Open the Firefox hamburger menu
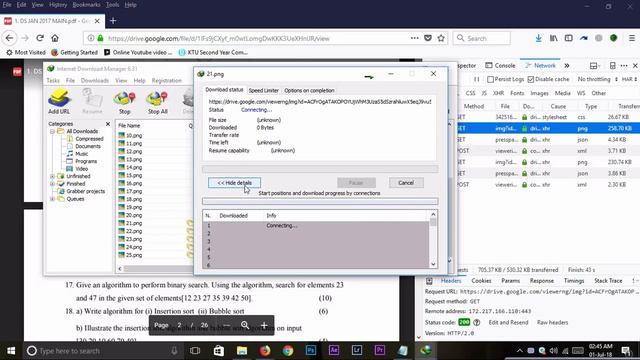The width and height of the screenshot is (640, 360). [631, 38]
